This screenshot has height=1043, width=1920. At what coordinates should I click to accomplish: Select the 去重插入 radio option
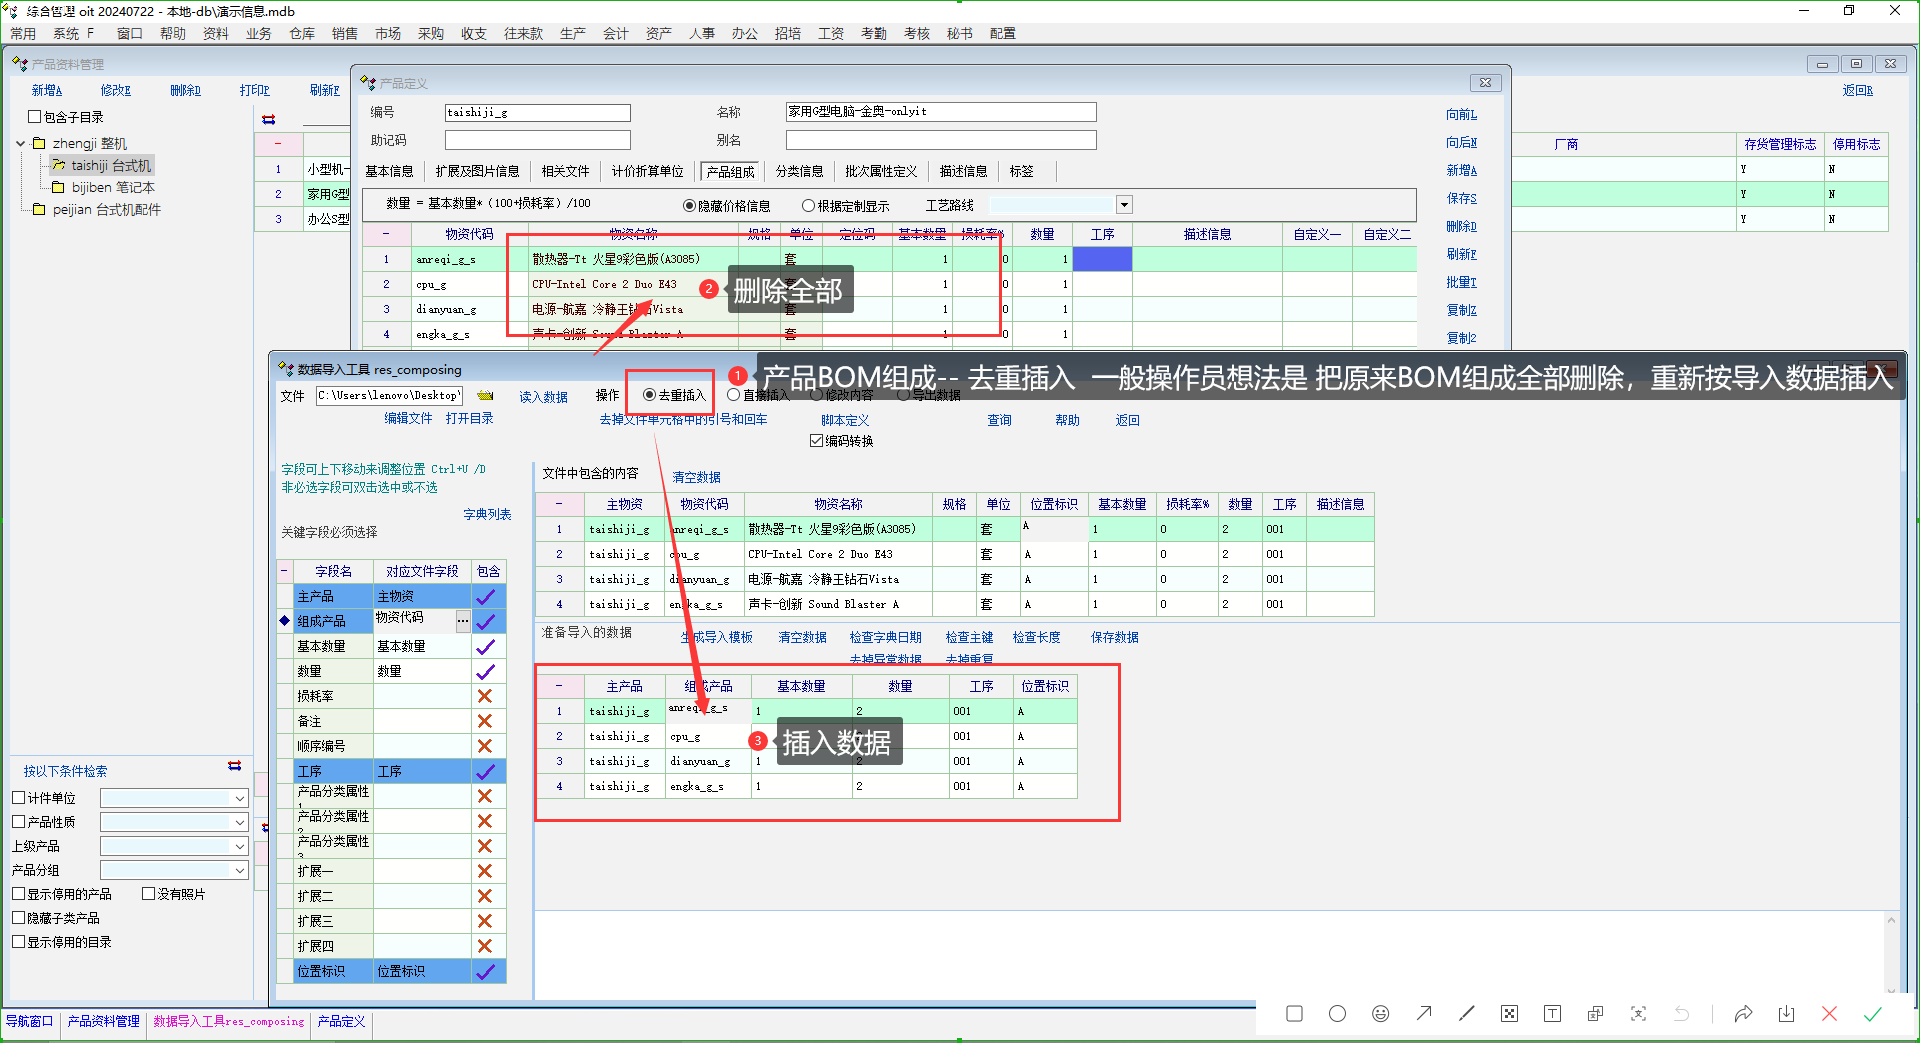[x=650, y=395]
